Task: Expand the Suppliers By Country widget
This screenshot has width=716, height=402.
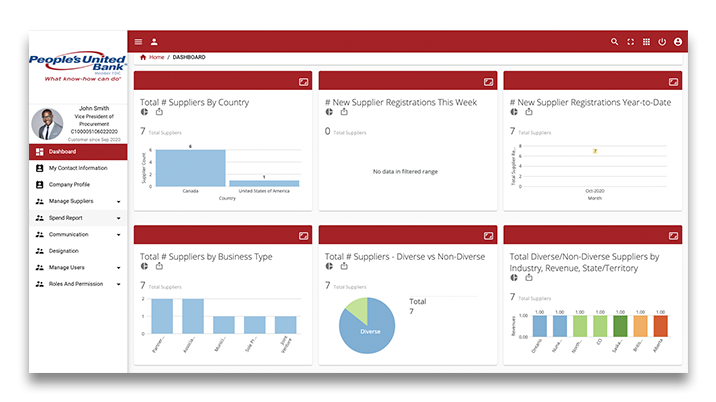Action: (302, 81)
